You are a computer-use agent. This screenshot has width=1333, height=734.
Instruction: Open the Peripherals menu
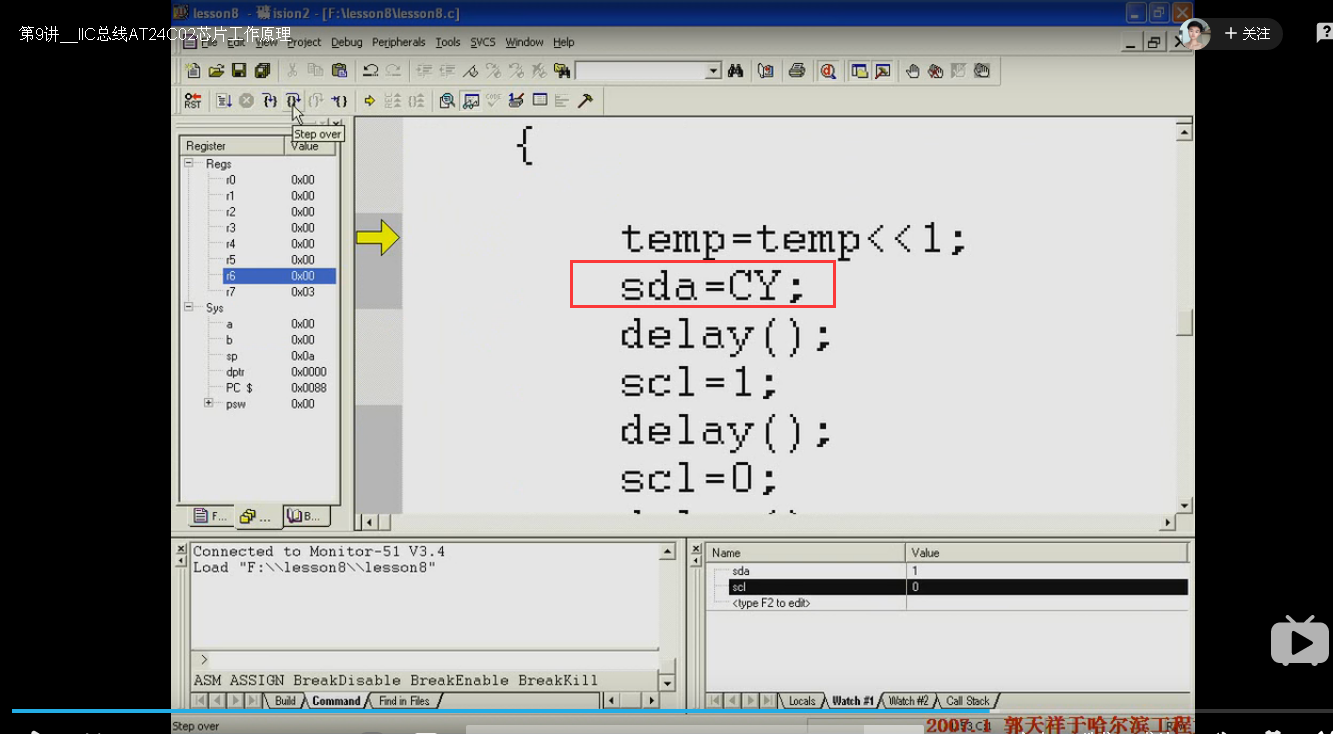[x=399, y=42]
